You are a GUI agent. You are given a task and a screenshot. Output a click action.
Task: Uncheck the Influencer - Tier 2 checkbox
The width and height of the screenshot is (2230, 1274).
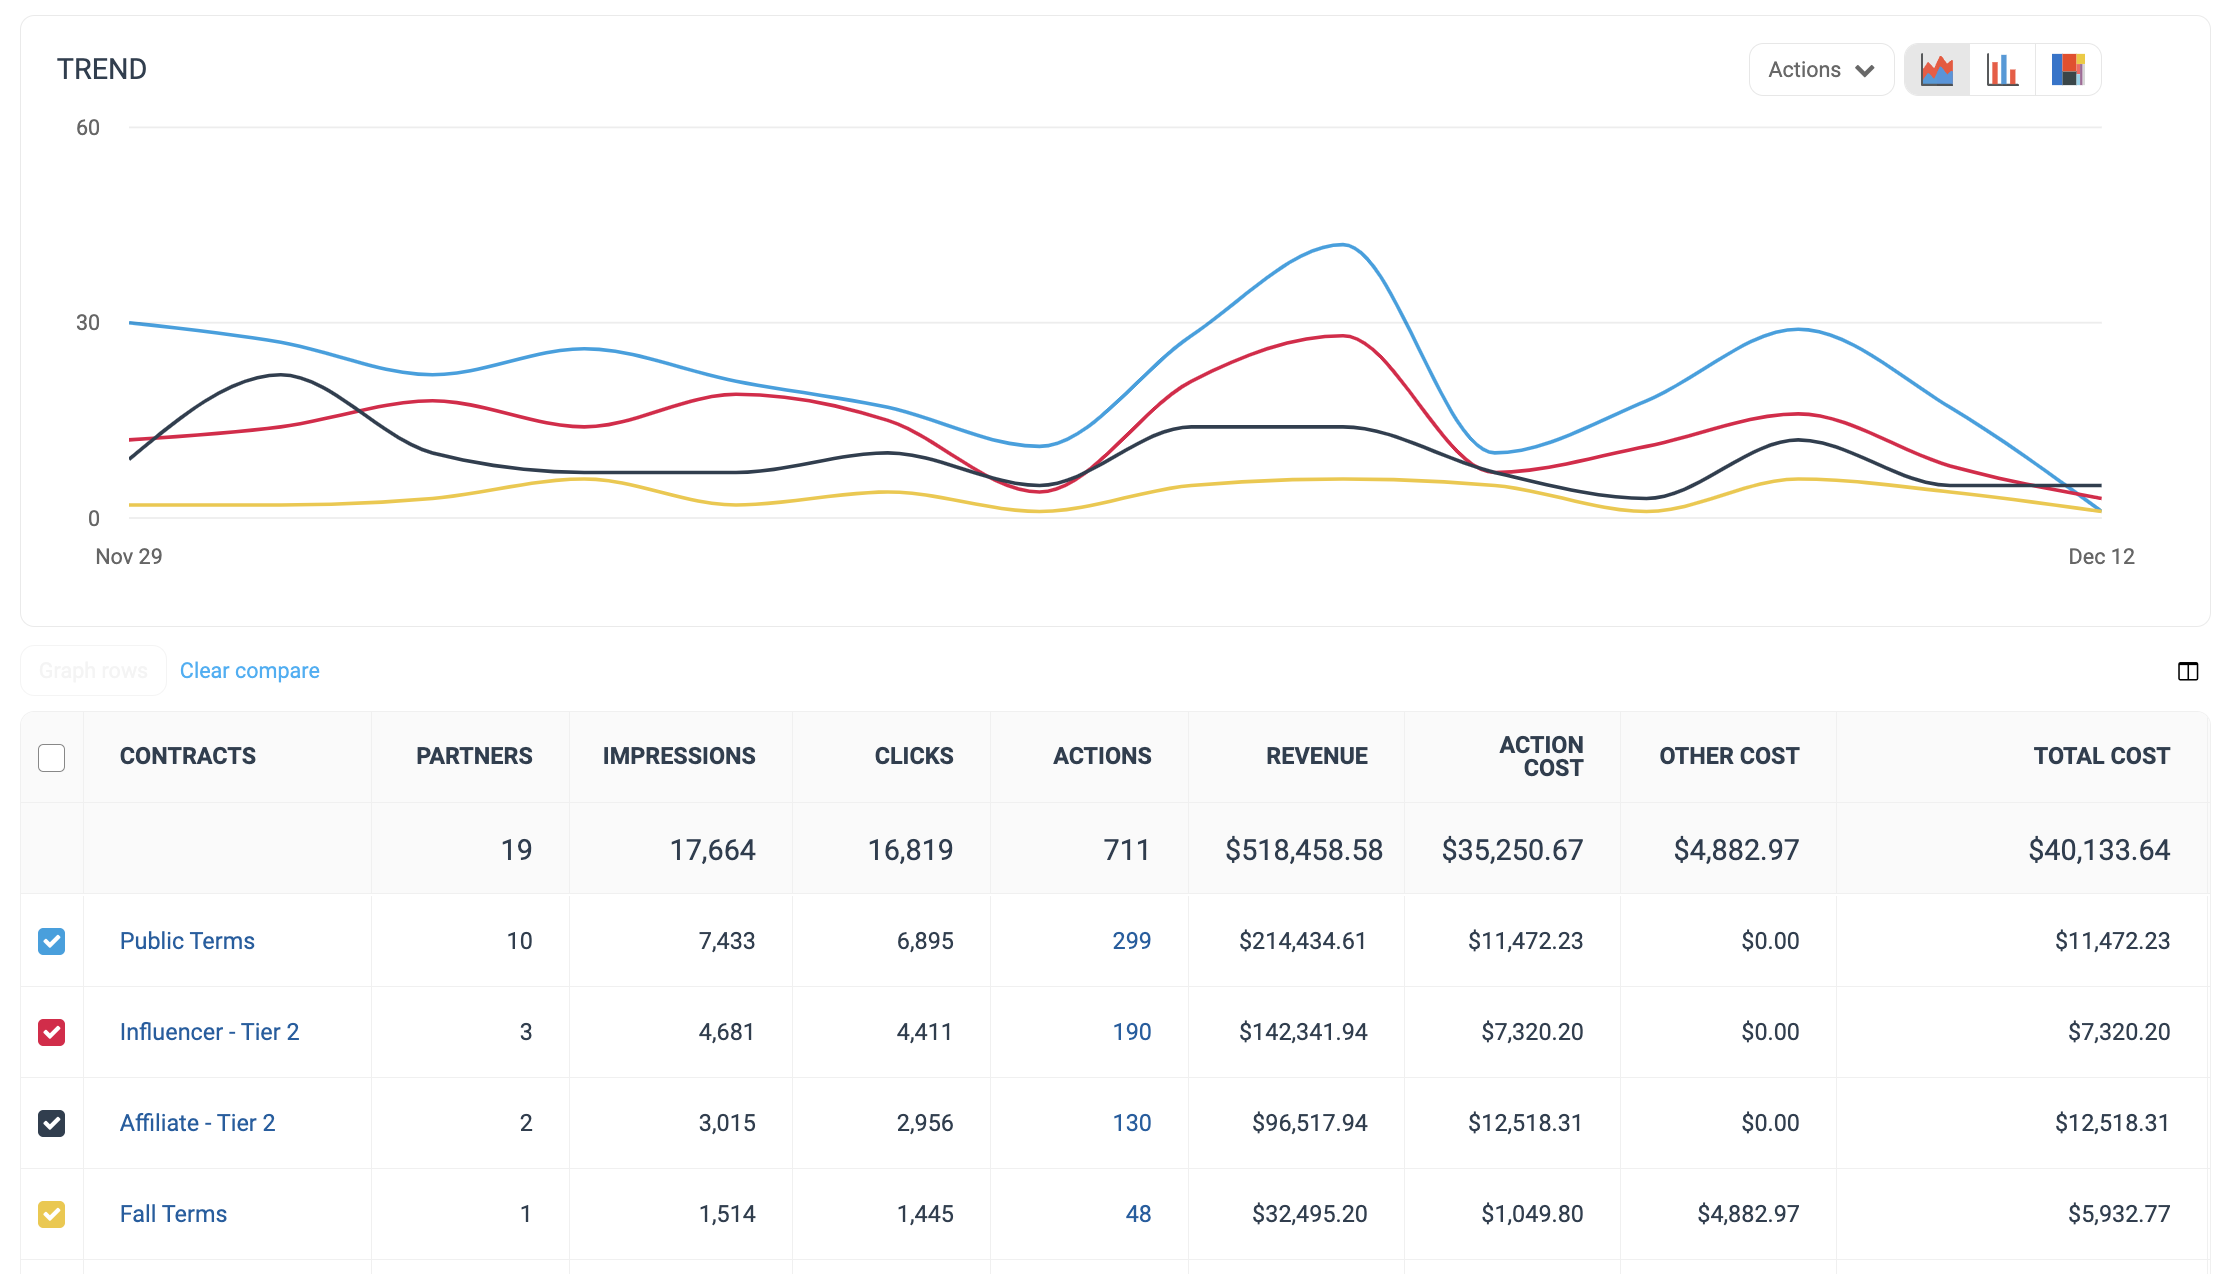(52, 1032)
